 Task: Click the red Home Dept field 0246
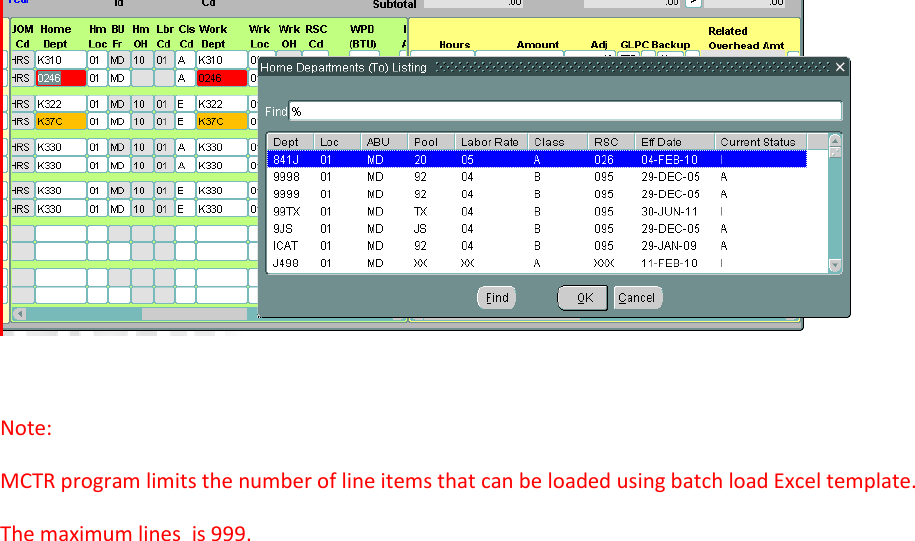click(x=61, y=78)
